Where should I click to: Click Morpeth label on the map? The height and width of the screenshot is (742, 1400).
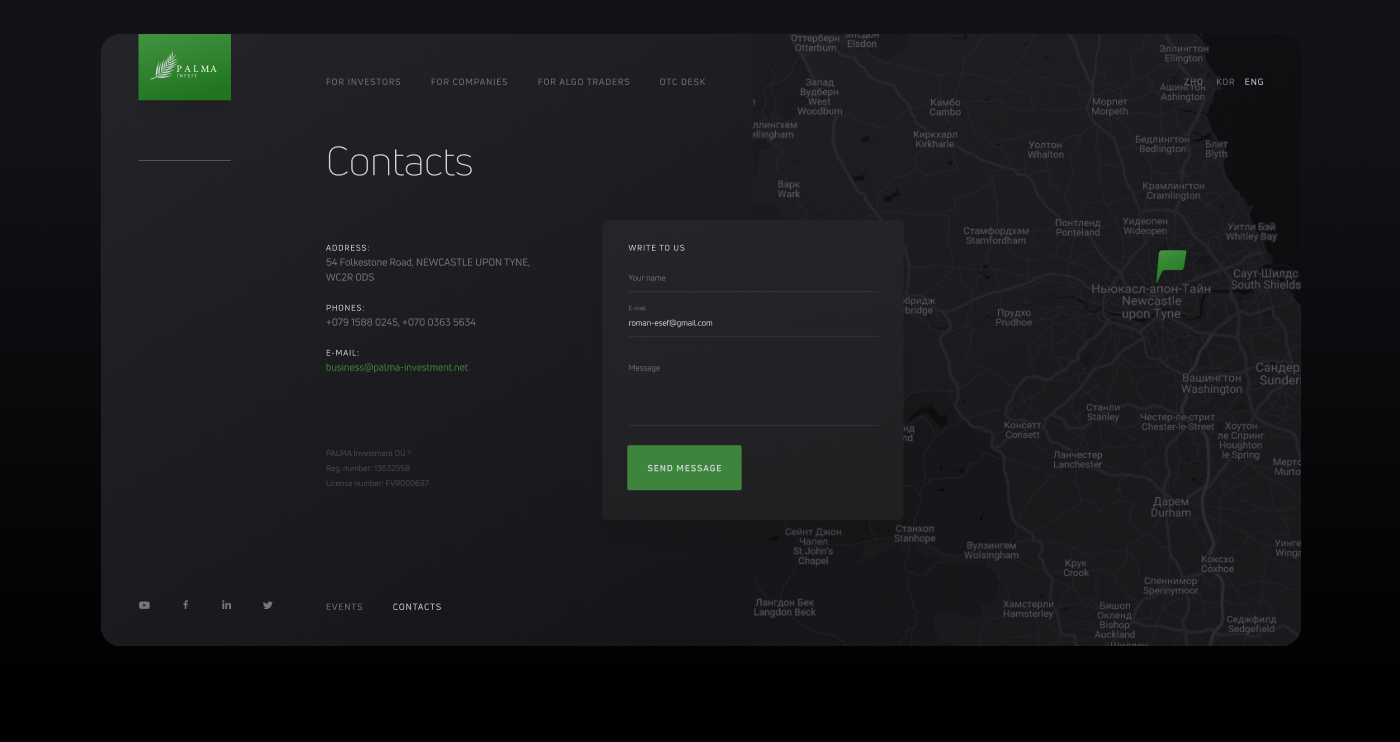1110,107
